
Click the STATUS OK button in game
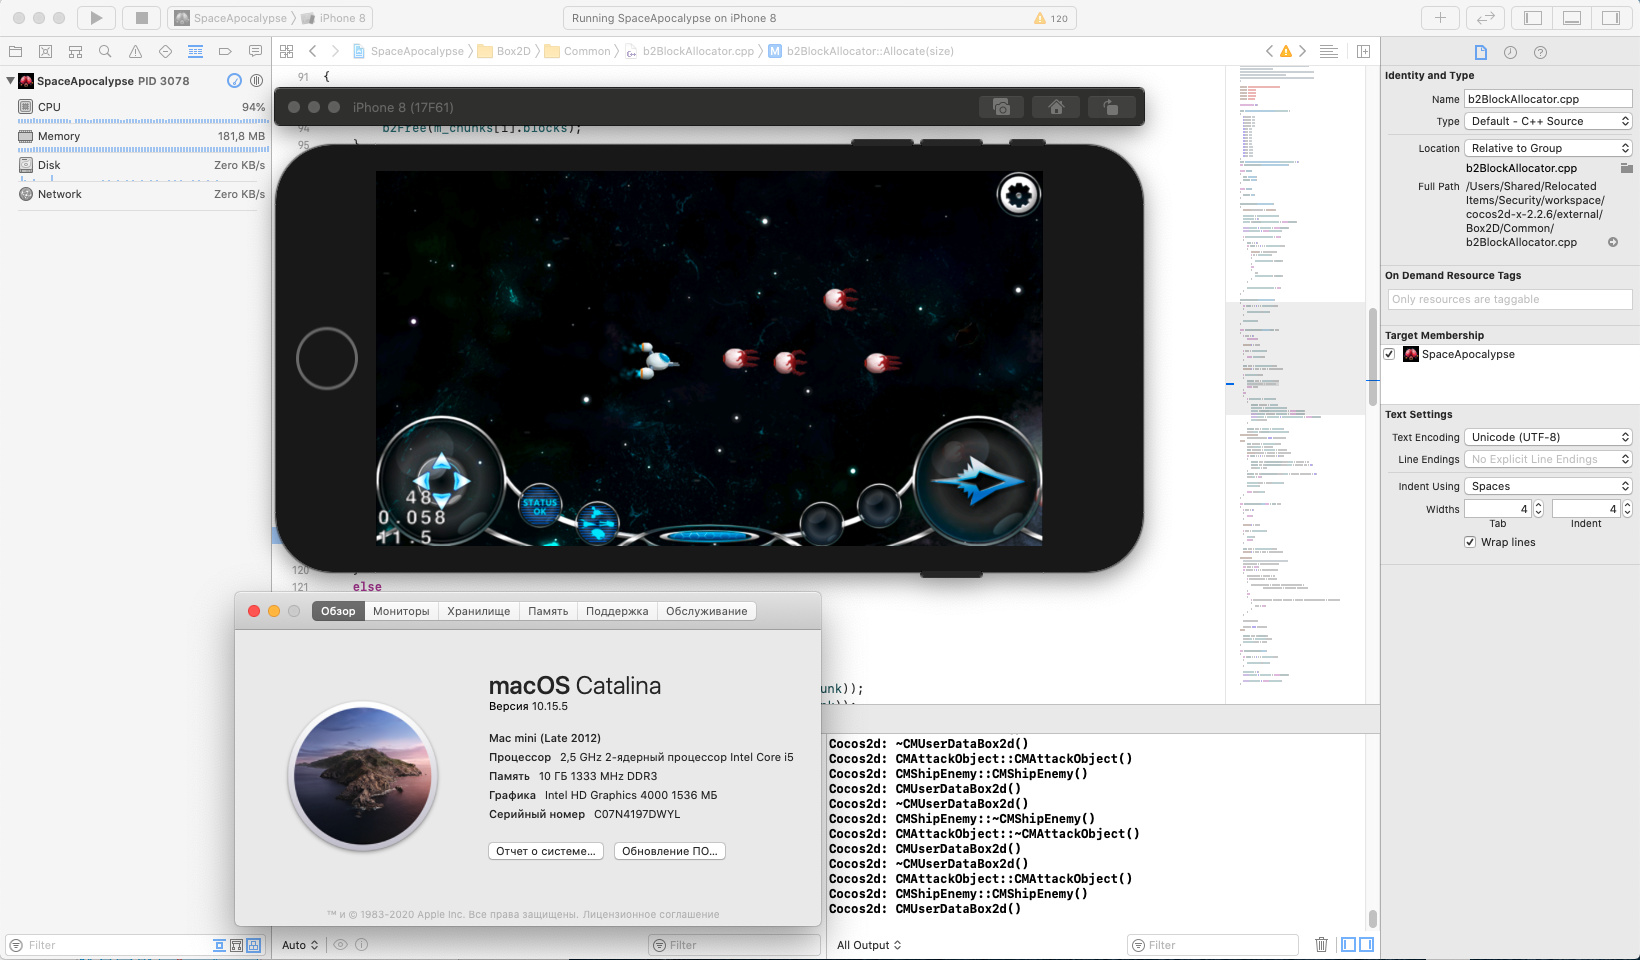(x=540, y=507)
